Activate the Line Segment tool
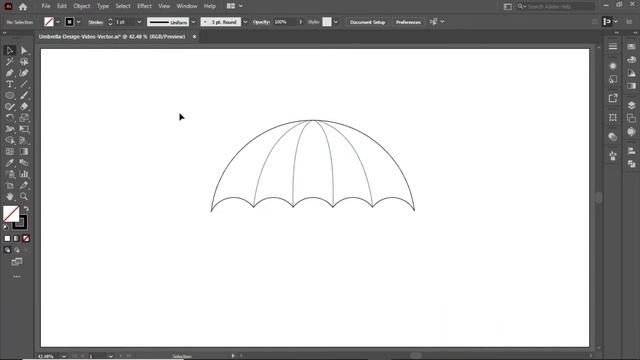Viewport: 640px width, 360px height. [x=24, y=84]
